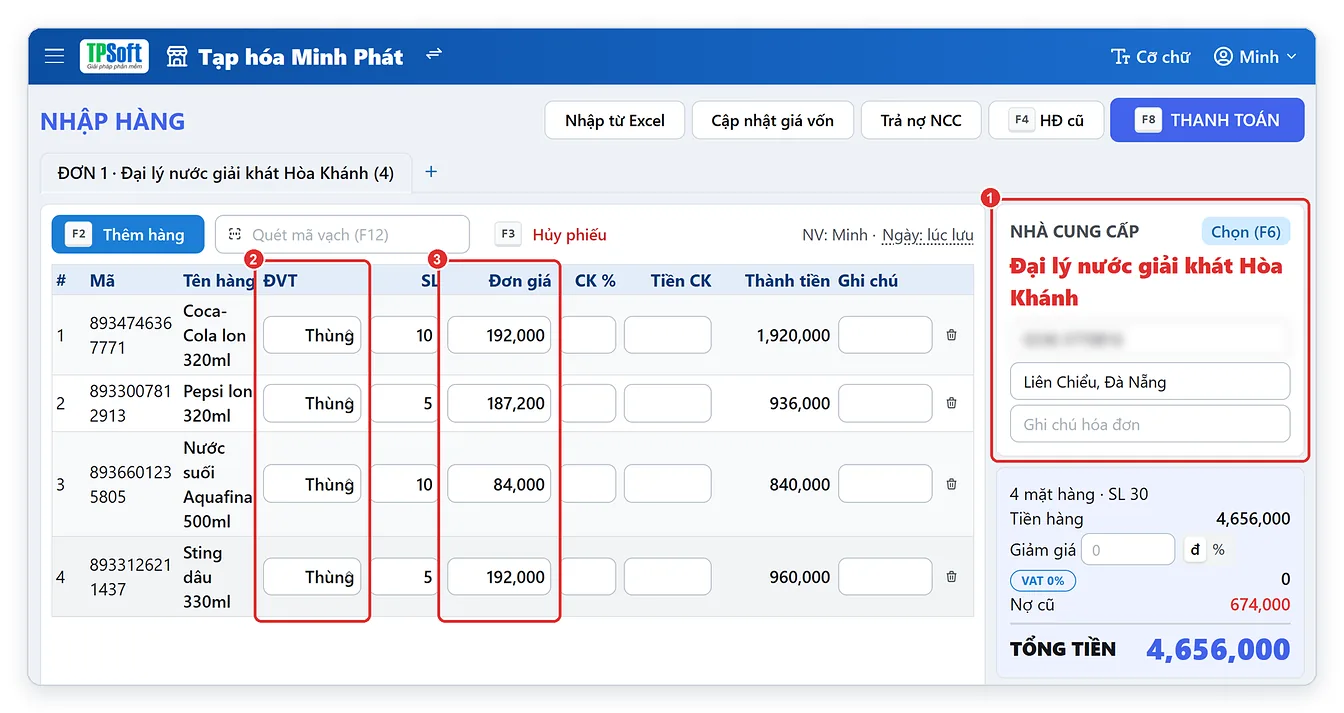Screen dimensions: 1344x713
Task: Click the supplier name Đại lý nước giải khát Hòa Khánh
Action: [x=1146, y=282]
